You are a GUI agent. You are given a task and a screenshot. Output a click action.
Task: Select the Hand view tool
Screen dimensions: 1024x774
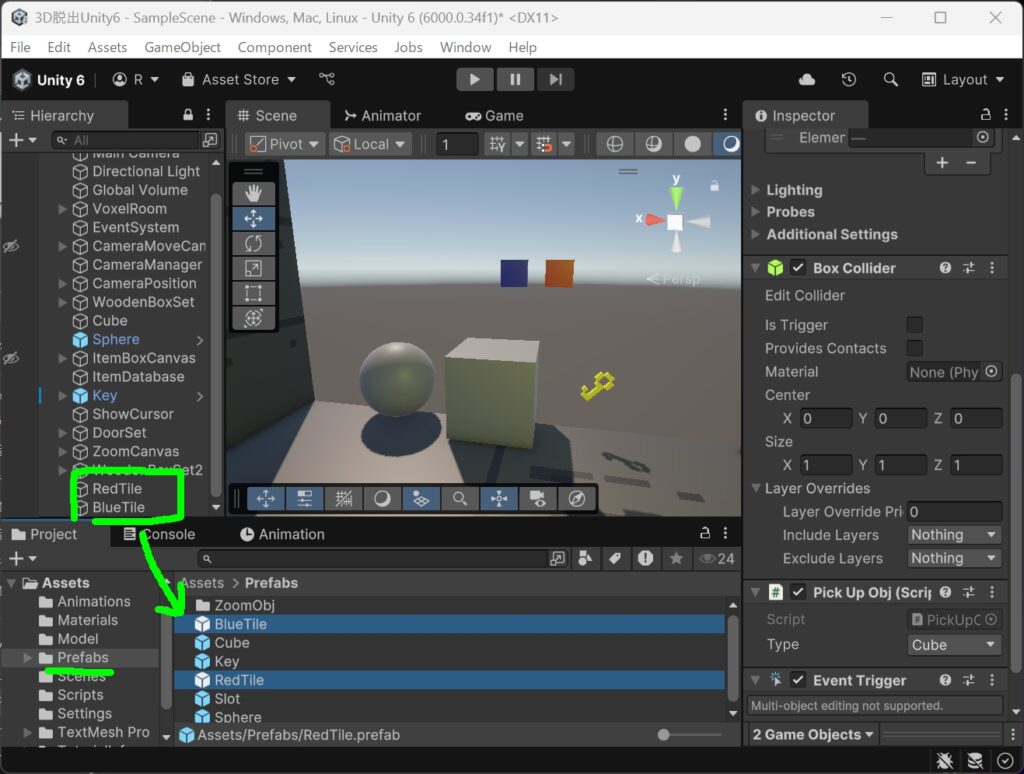pos(253,193)
